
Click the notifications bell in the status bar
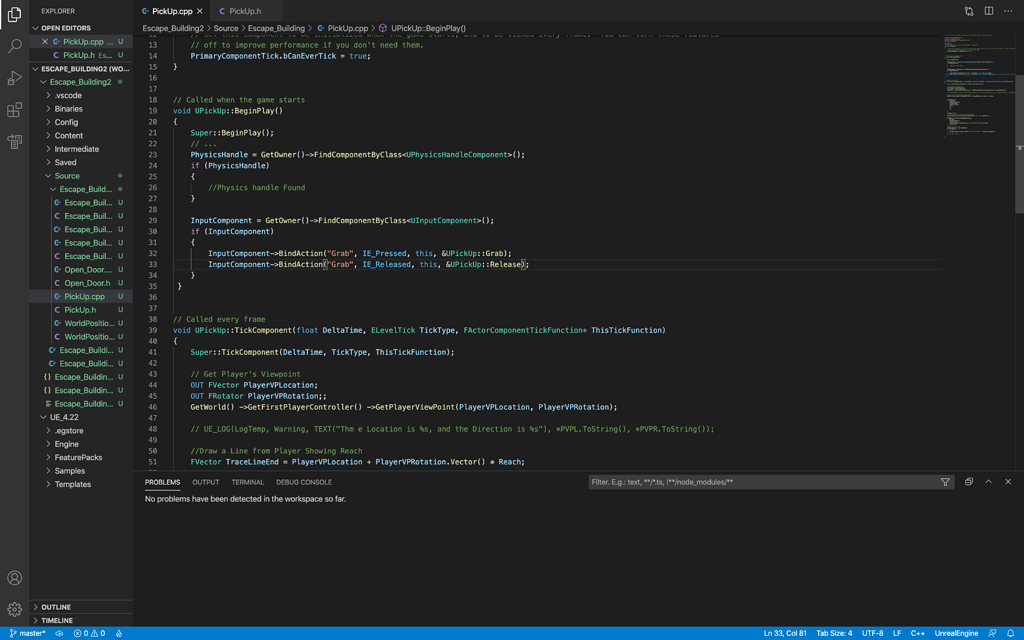pyautogui.click(x=1010, y=633)
